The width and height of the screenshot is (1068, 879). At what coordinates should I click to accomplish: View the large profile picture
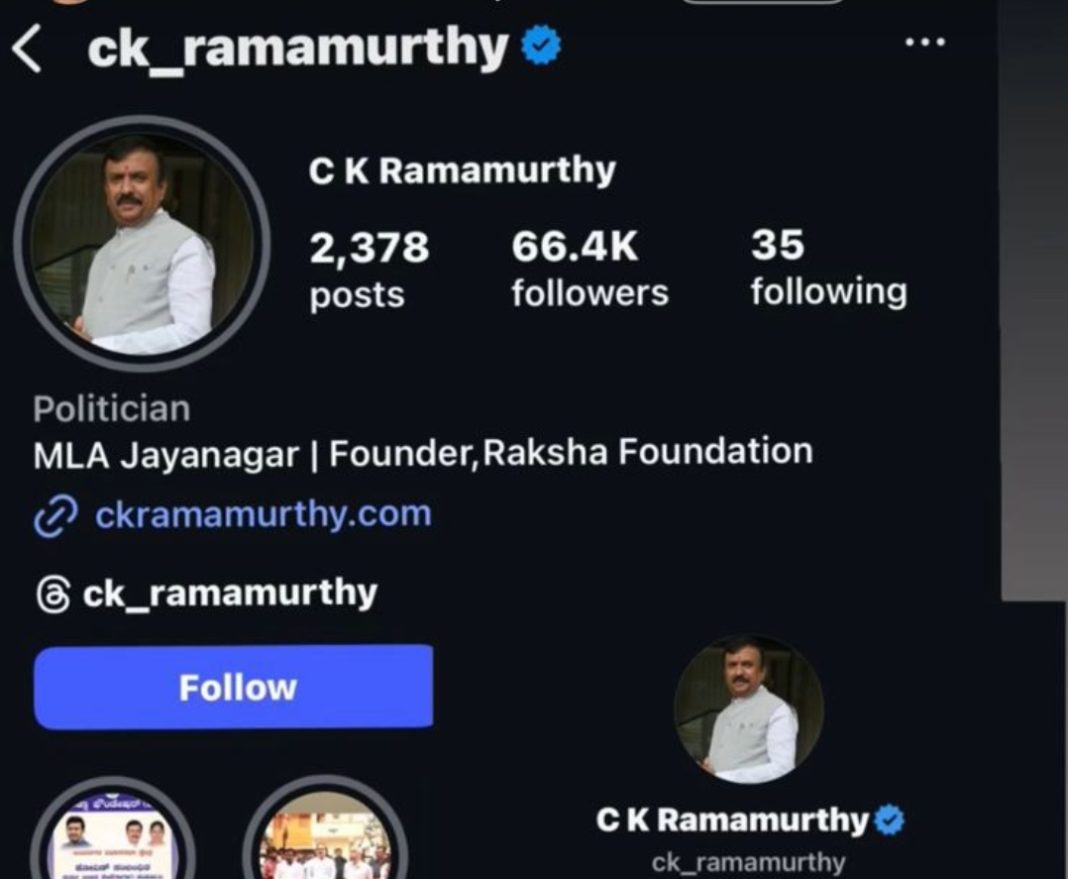pyautogui.click(x=142, y=244)
